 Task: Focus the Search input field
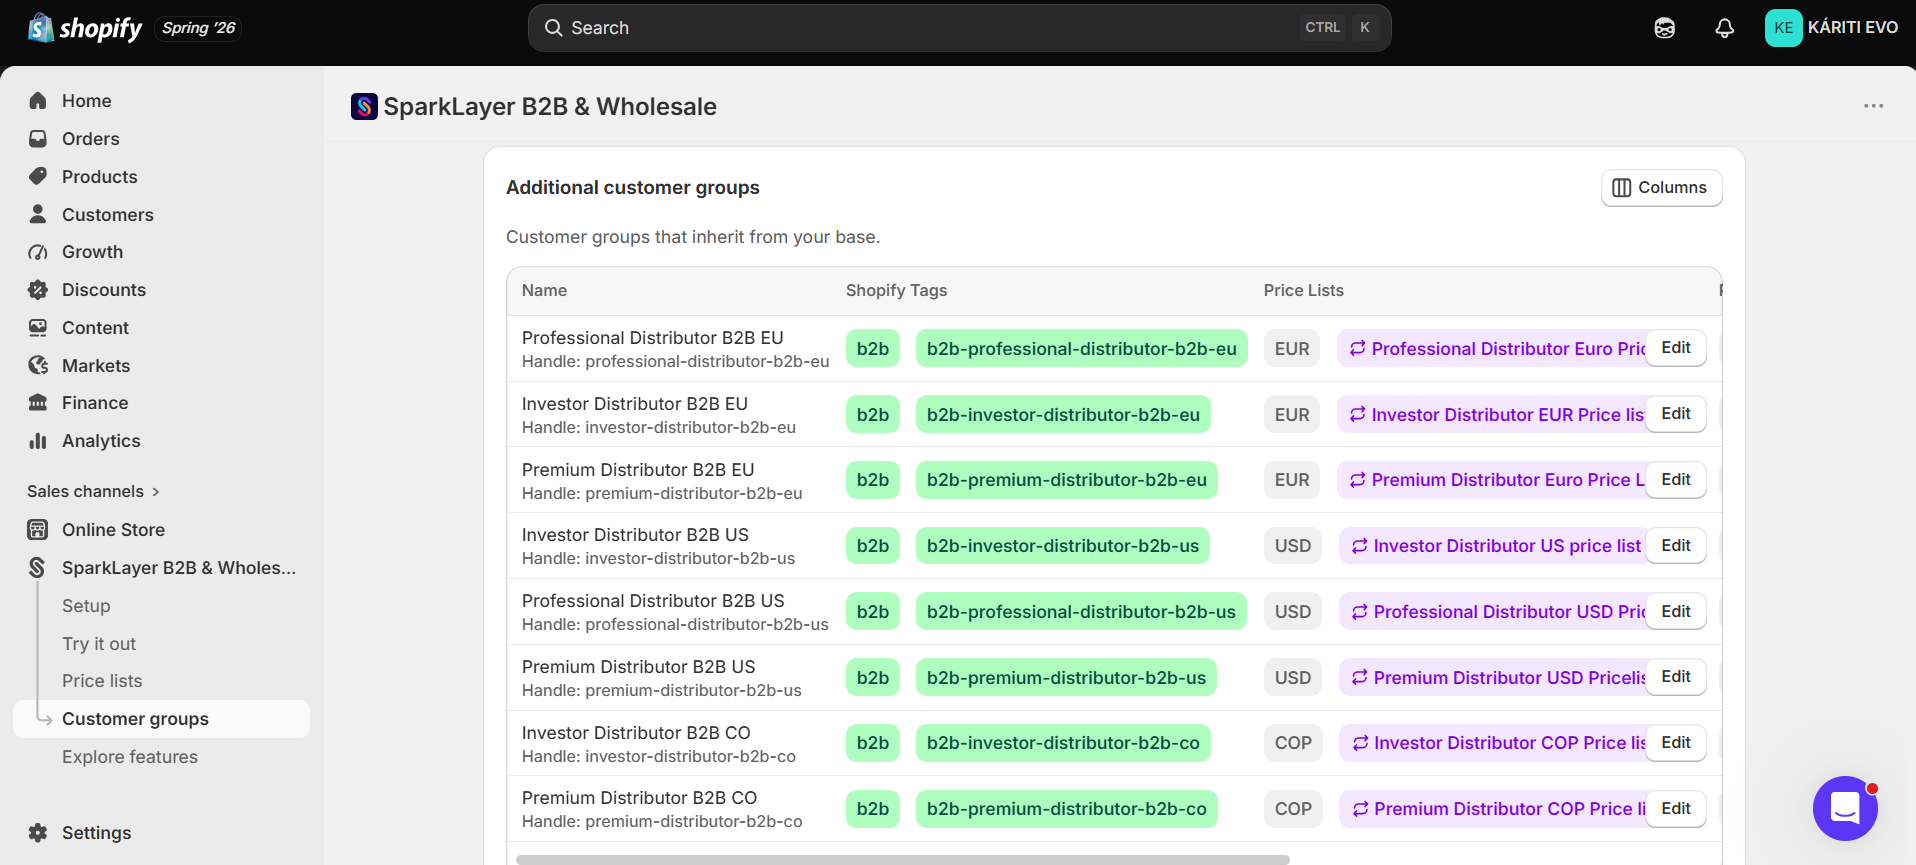959,28
